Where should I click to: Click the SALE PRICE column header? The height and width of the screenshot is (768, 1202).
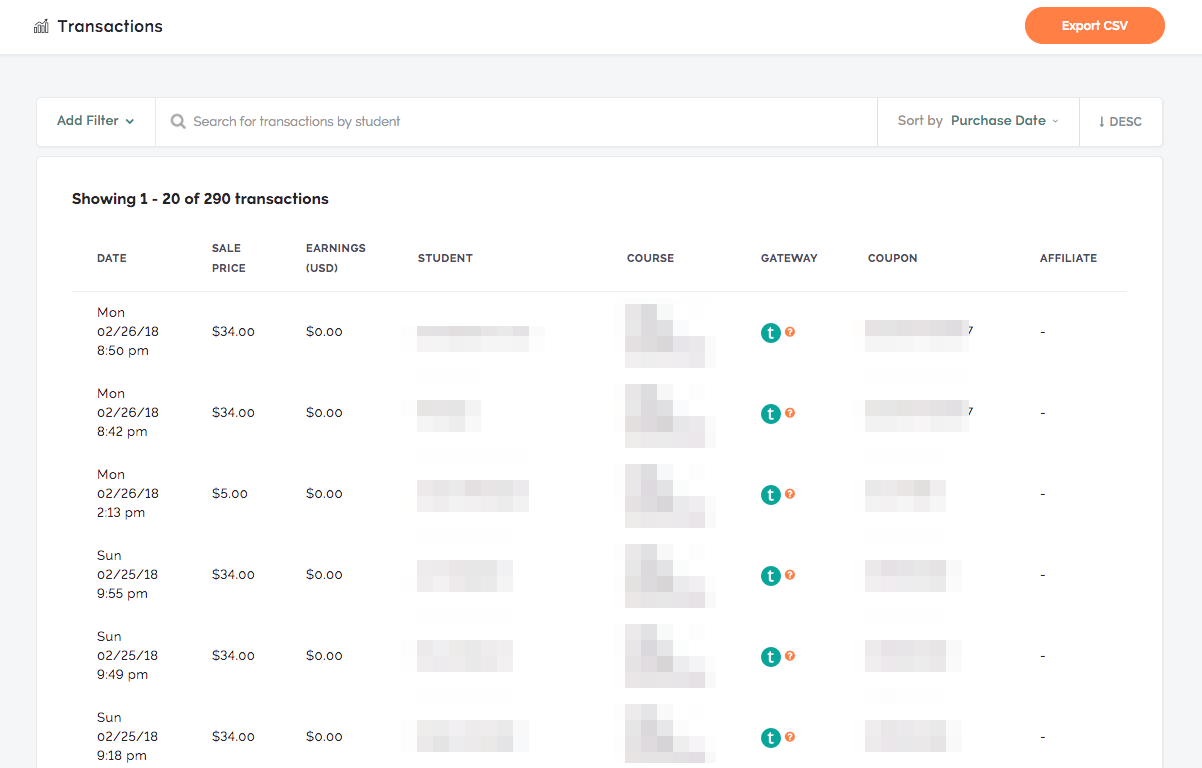[228, 258]
